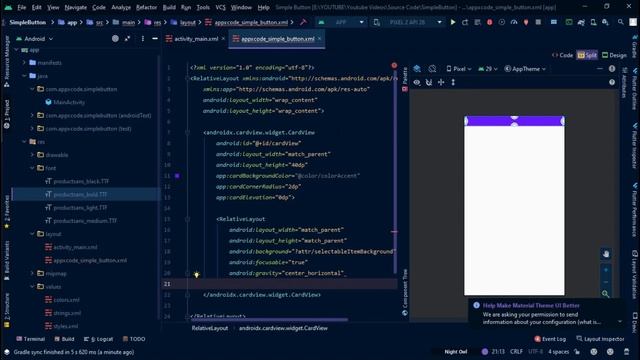Open the Pixel 2 API device dropdown
The width and height of the screenshot is (640, 360).
409,22
